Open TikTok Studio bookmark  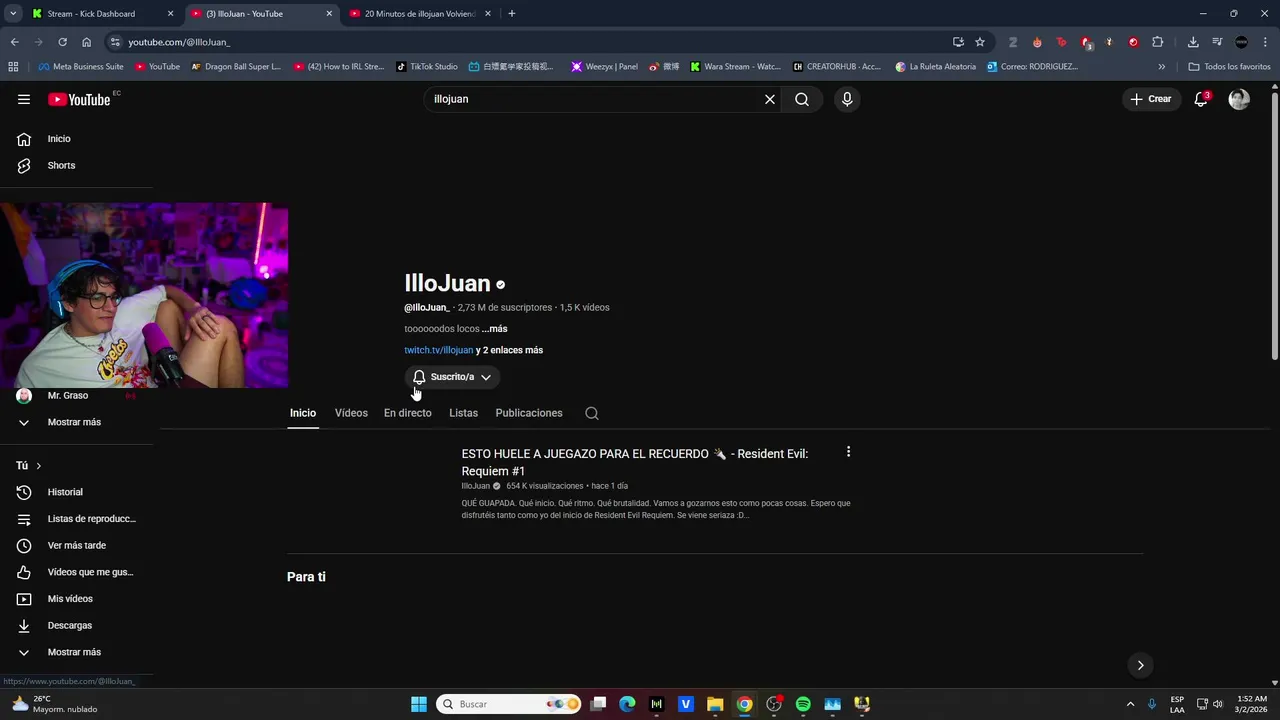tap(427, 67)
